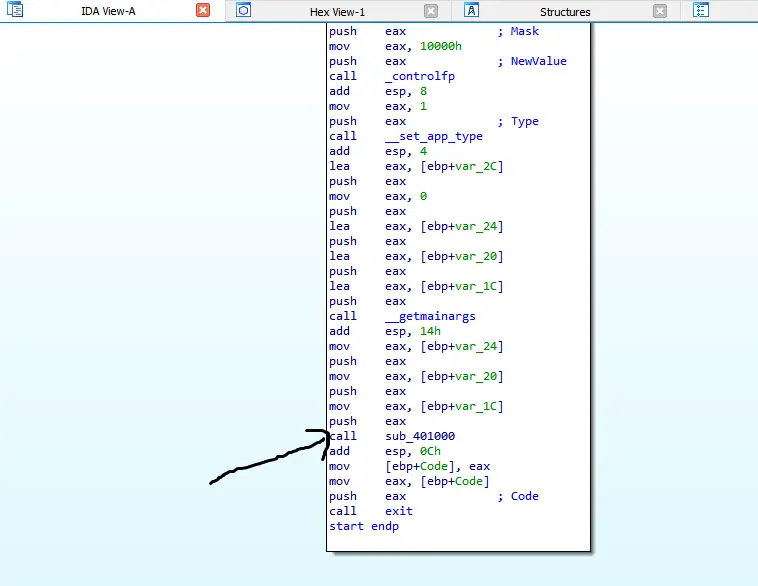This screenshot has height=586, width=758.
Task: Click the '; Mask' comment
Action: pyautogui.click(x=518, y=31)
